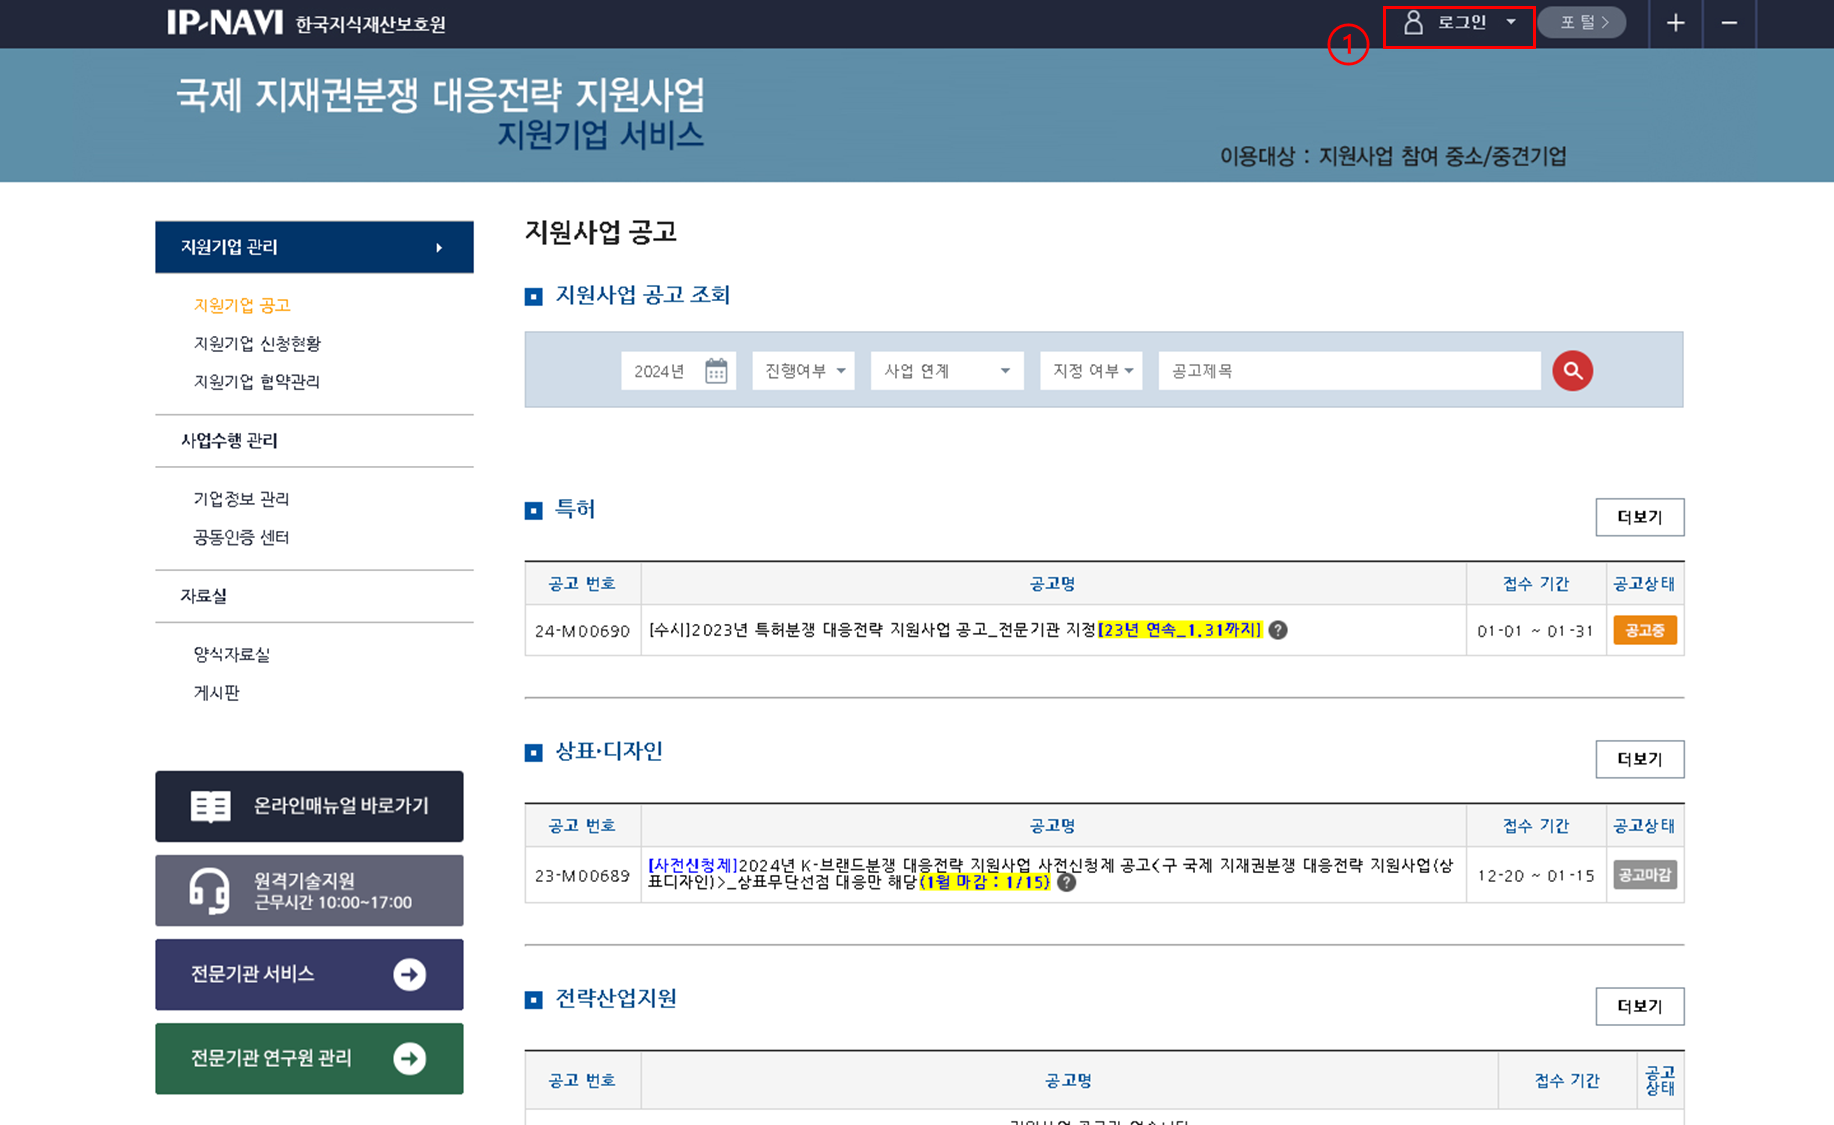The image size is (1834, 1125).
Task: Open the calendar date picker icon
Action: click(x=716, y=371)
